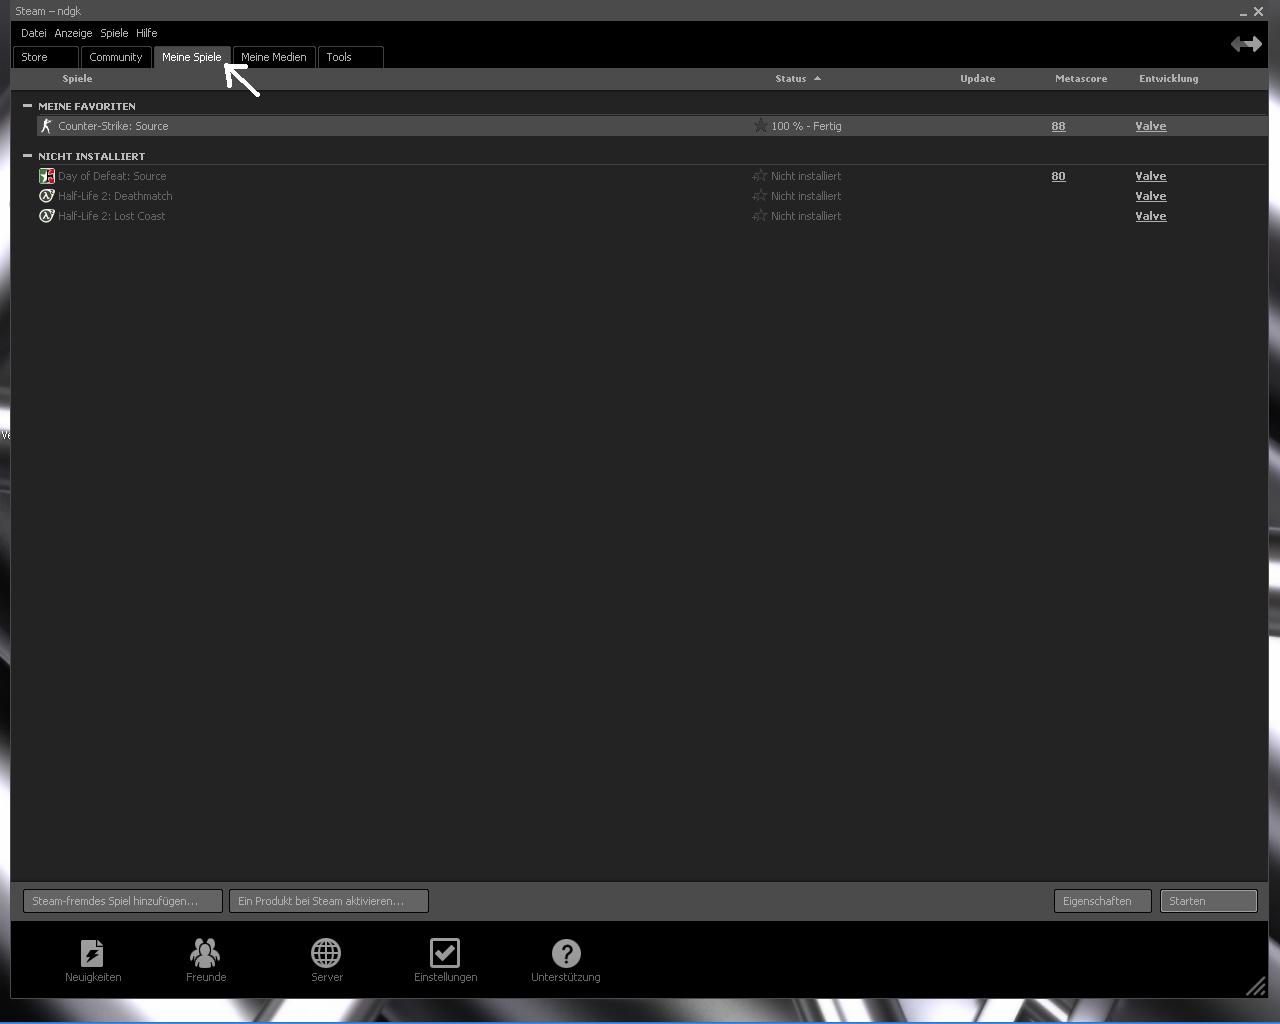Viewport: 1280px width, 1024px height.
Task: Toggle favorite star for Day of Defeat: Source
Action: click(760, 176)
